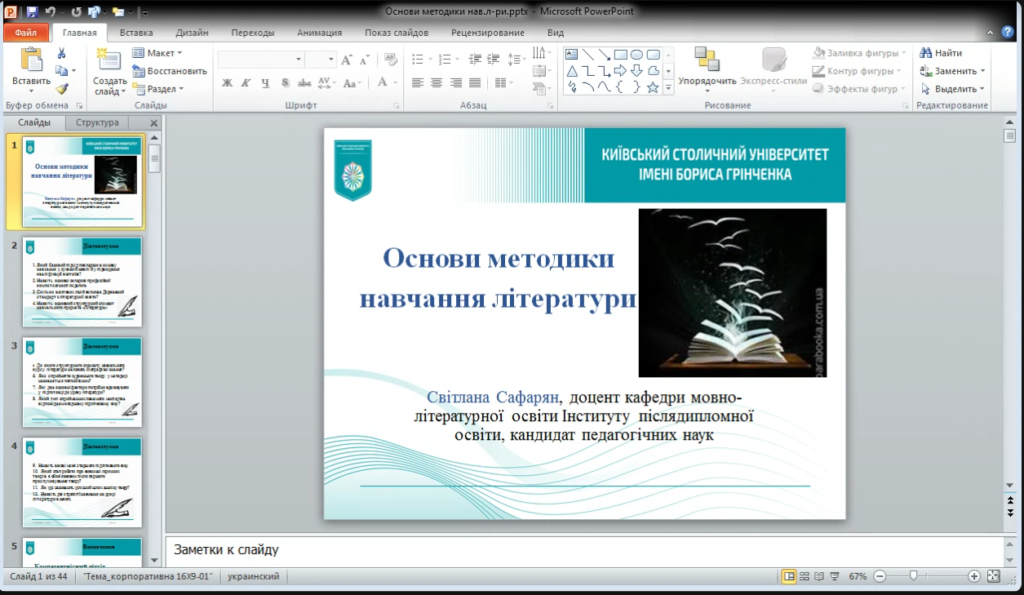1024x595 pixels.
Task: Switch to Slide Sorter view icon
Action: [806, 577]
